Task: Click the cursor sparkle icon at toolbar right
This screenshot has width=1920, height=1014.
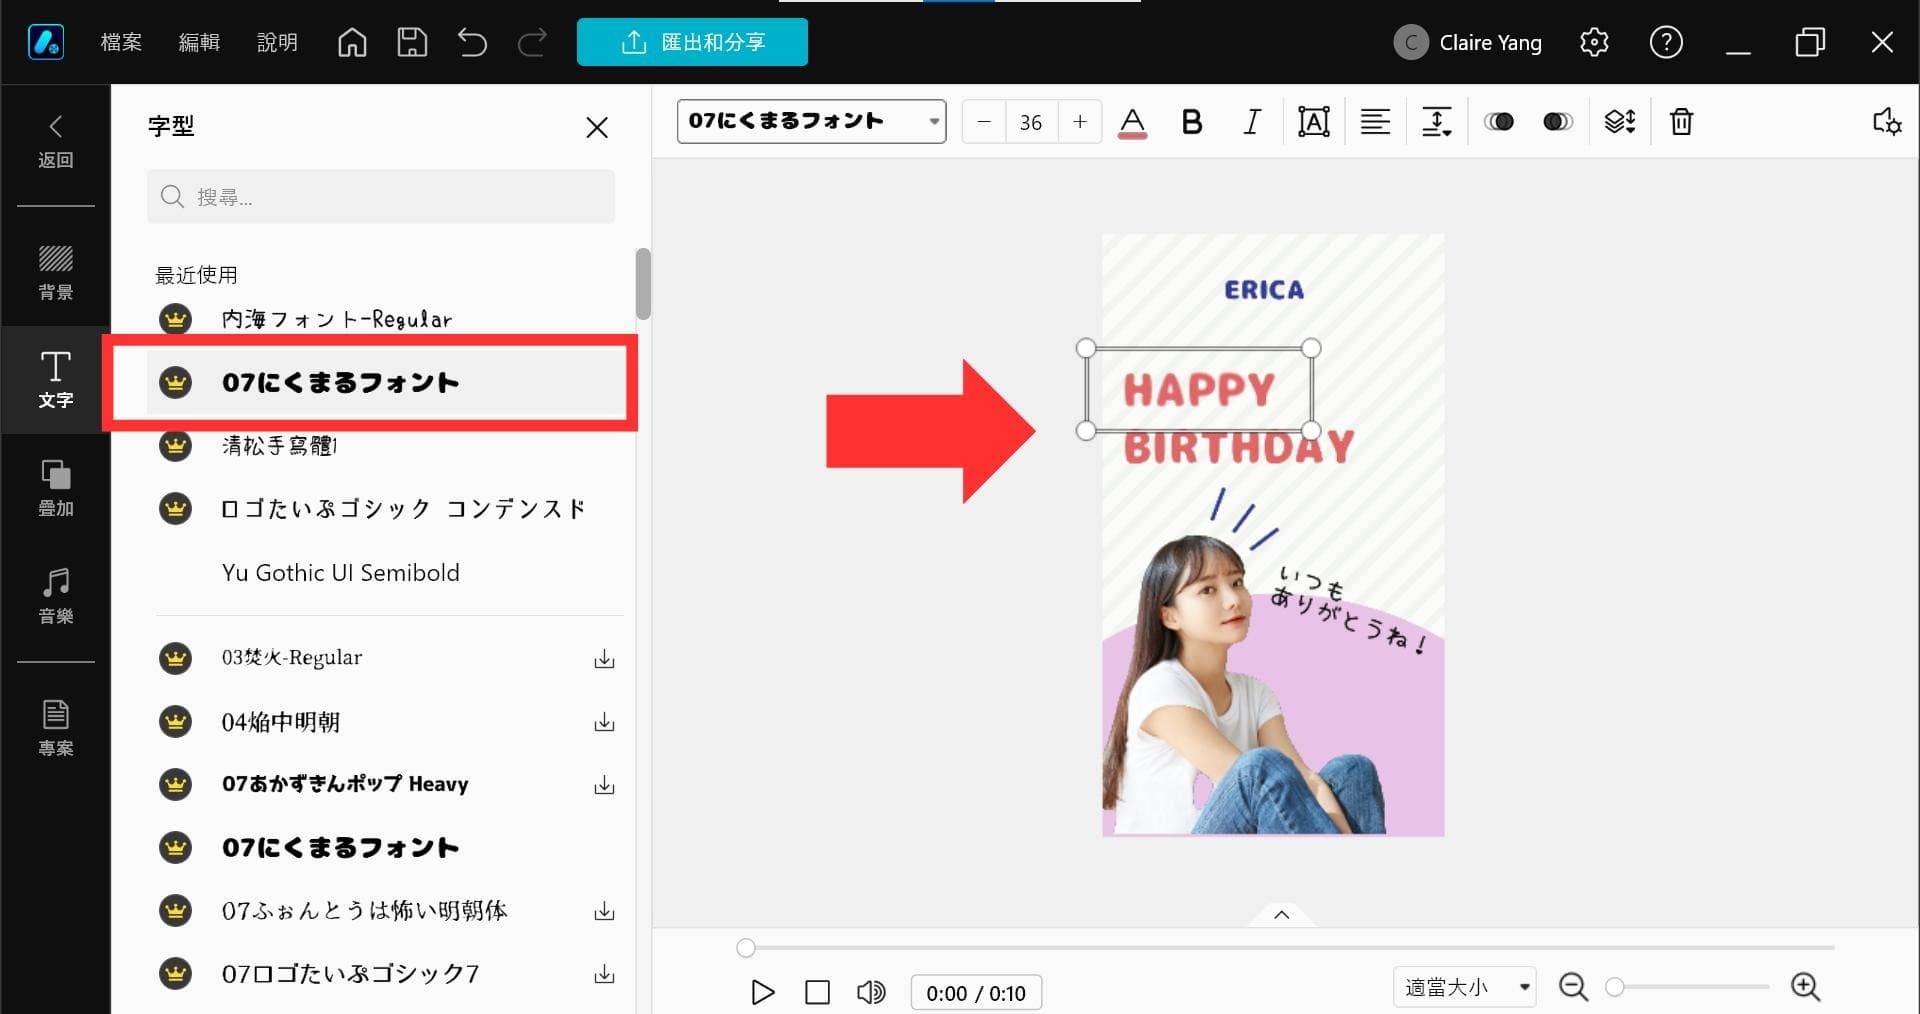Action: (x=1887, y=122)
